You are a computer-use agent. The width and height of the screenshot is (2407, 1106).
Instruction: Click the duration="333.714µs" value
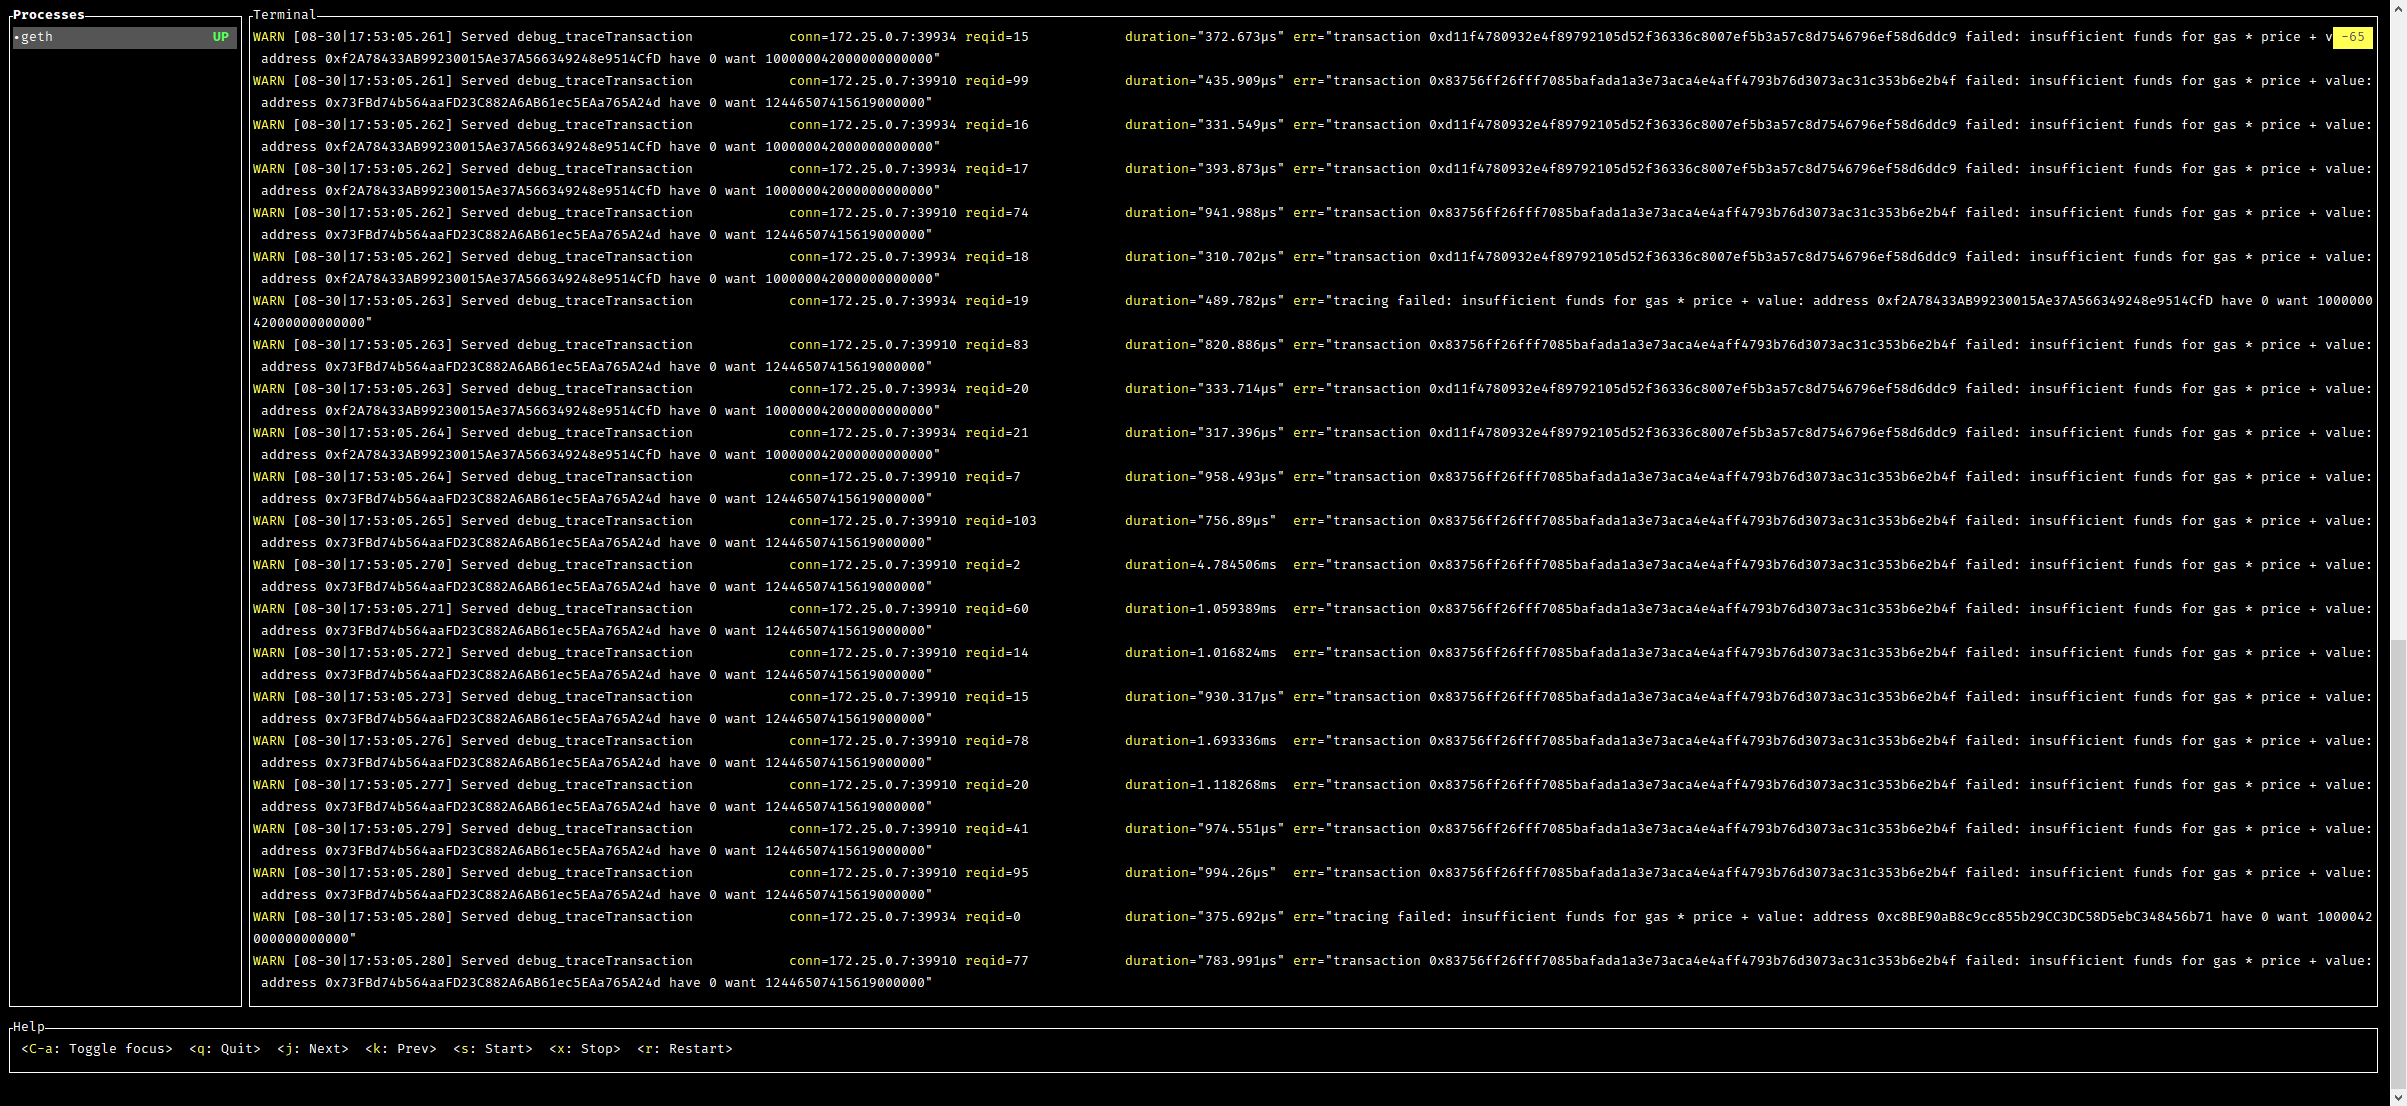coord(1205,389)
